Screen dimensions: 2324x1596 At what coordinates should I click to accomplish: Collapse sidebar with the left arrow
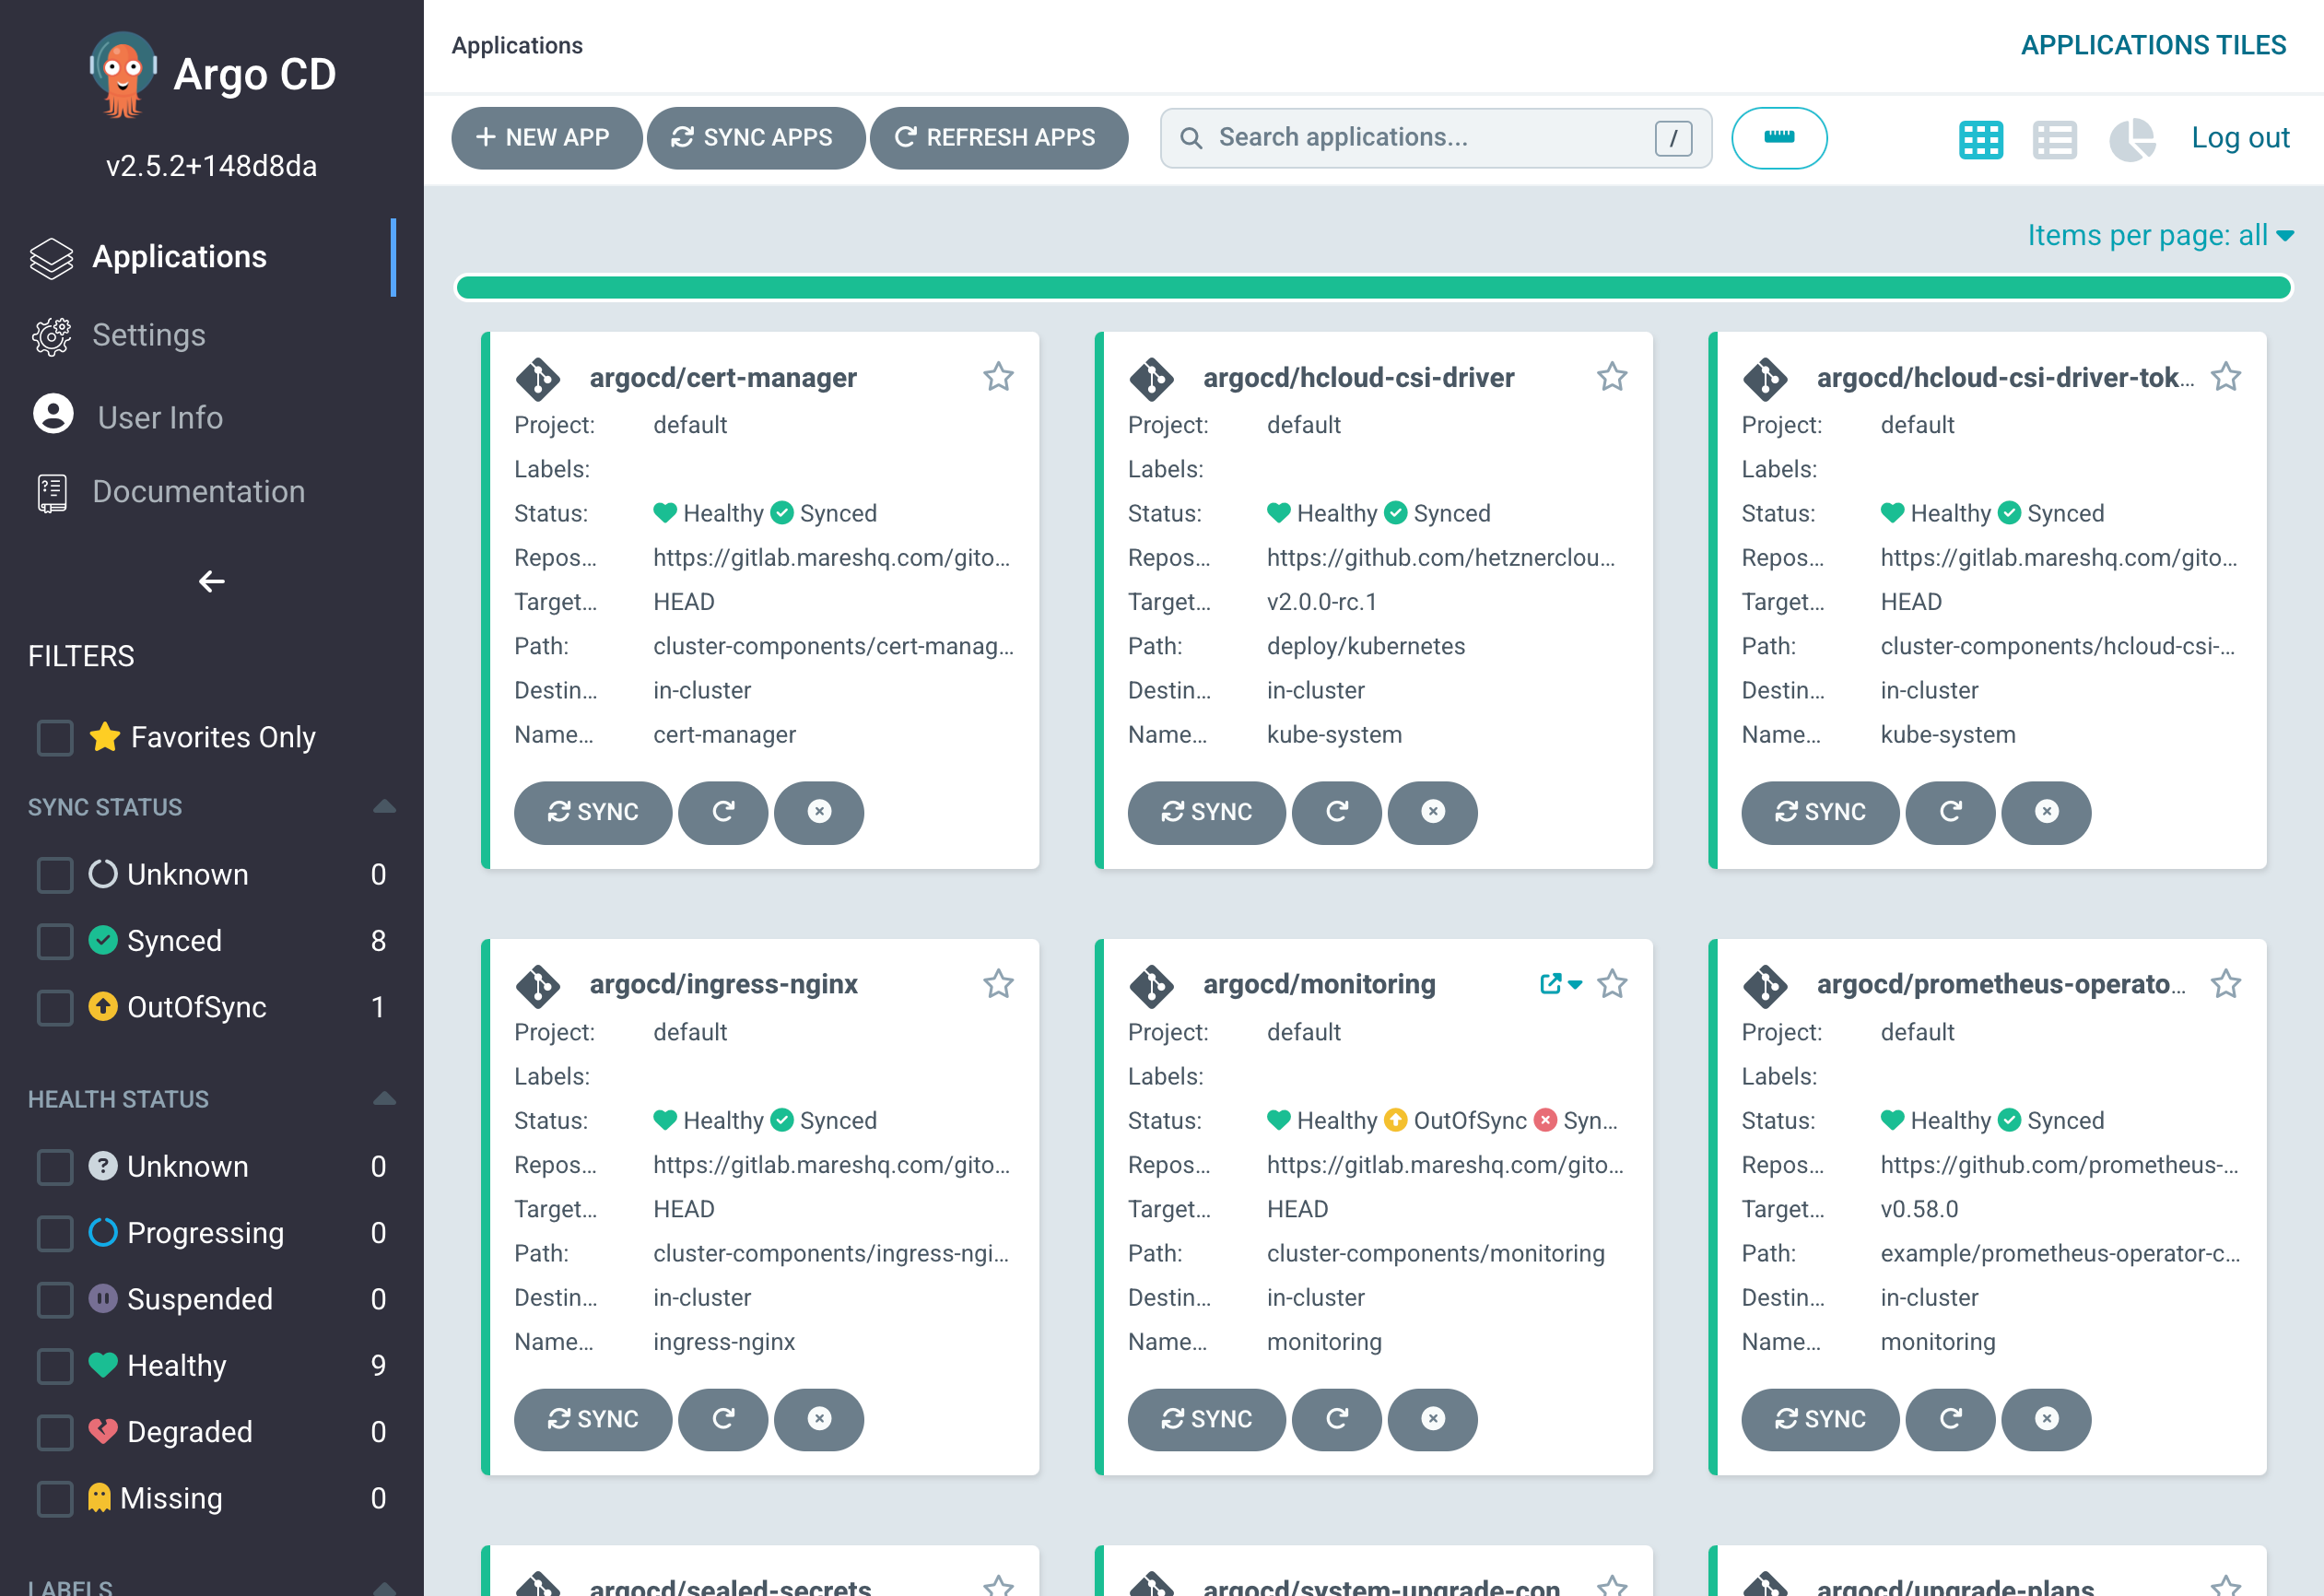tap(211, 581)
